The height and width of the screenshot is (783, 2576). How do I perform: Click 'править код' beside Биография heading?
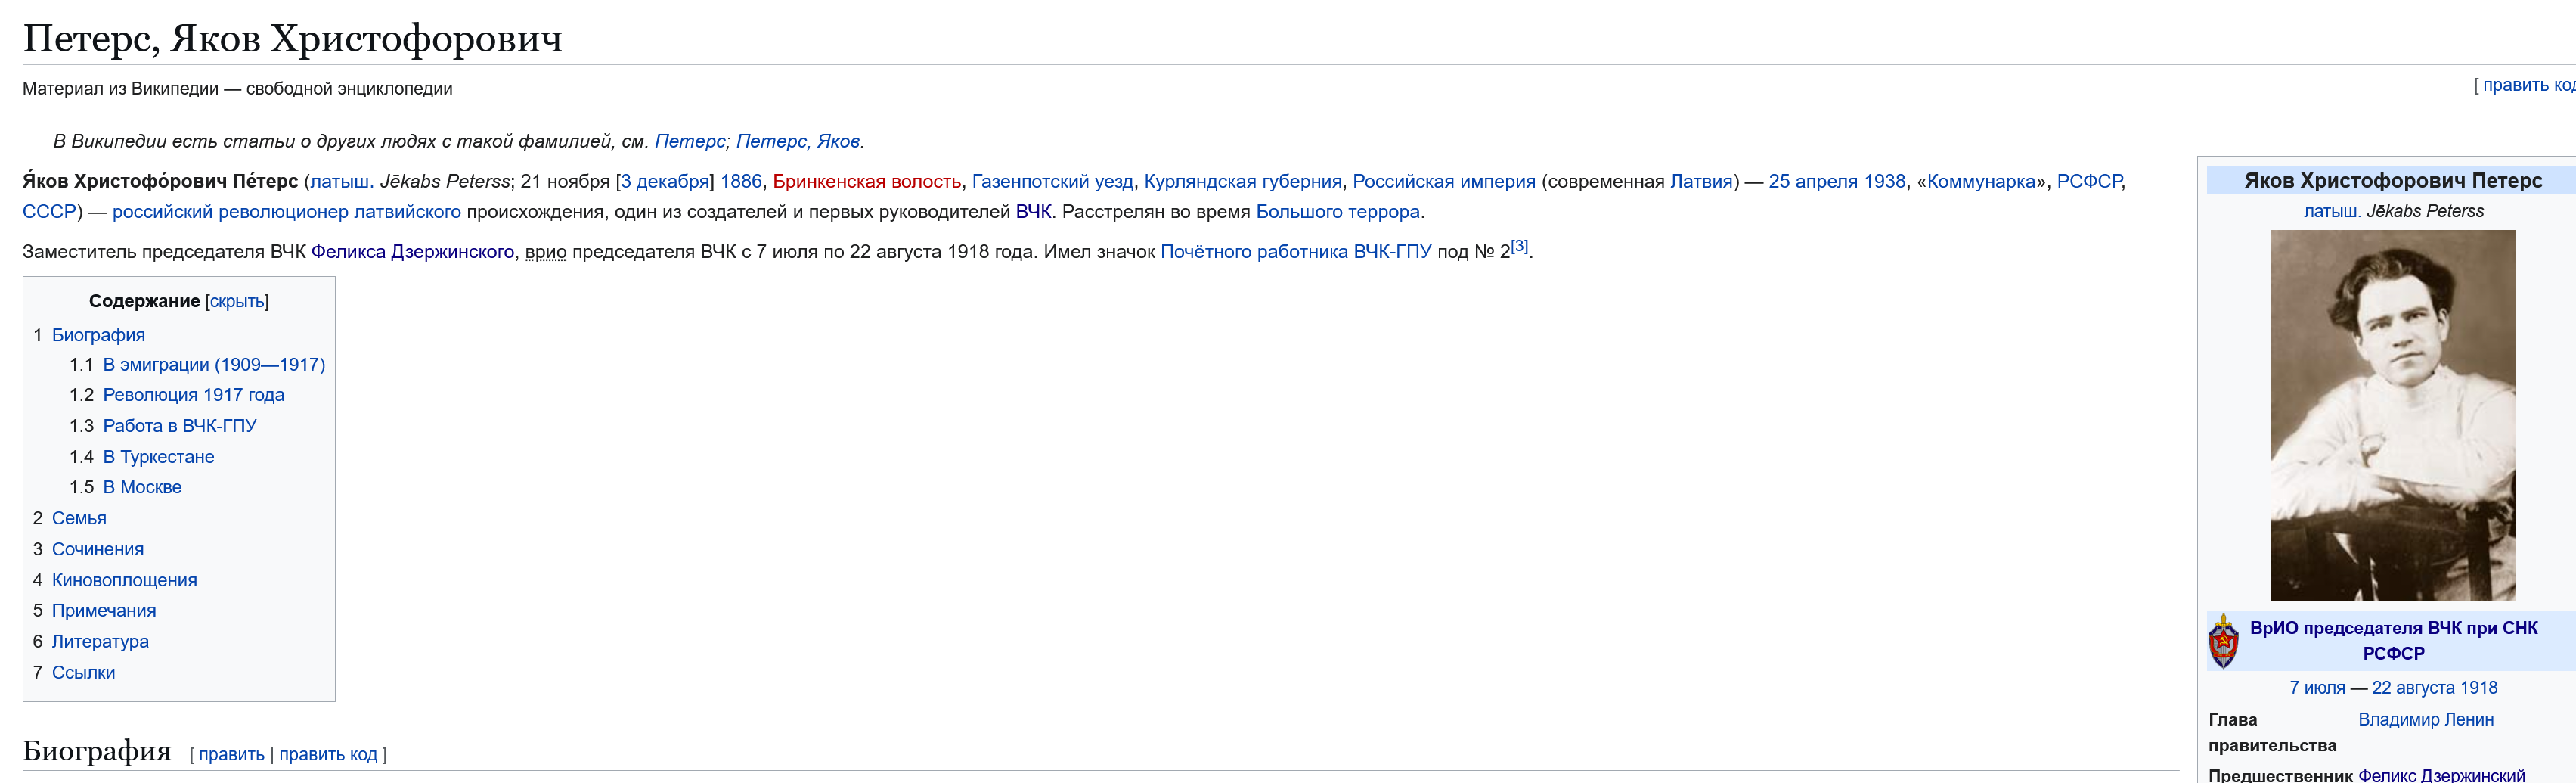[x=328, y=754]
